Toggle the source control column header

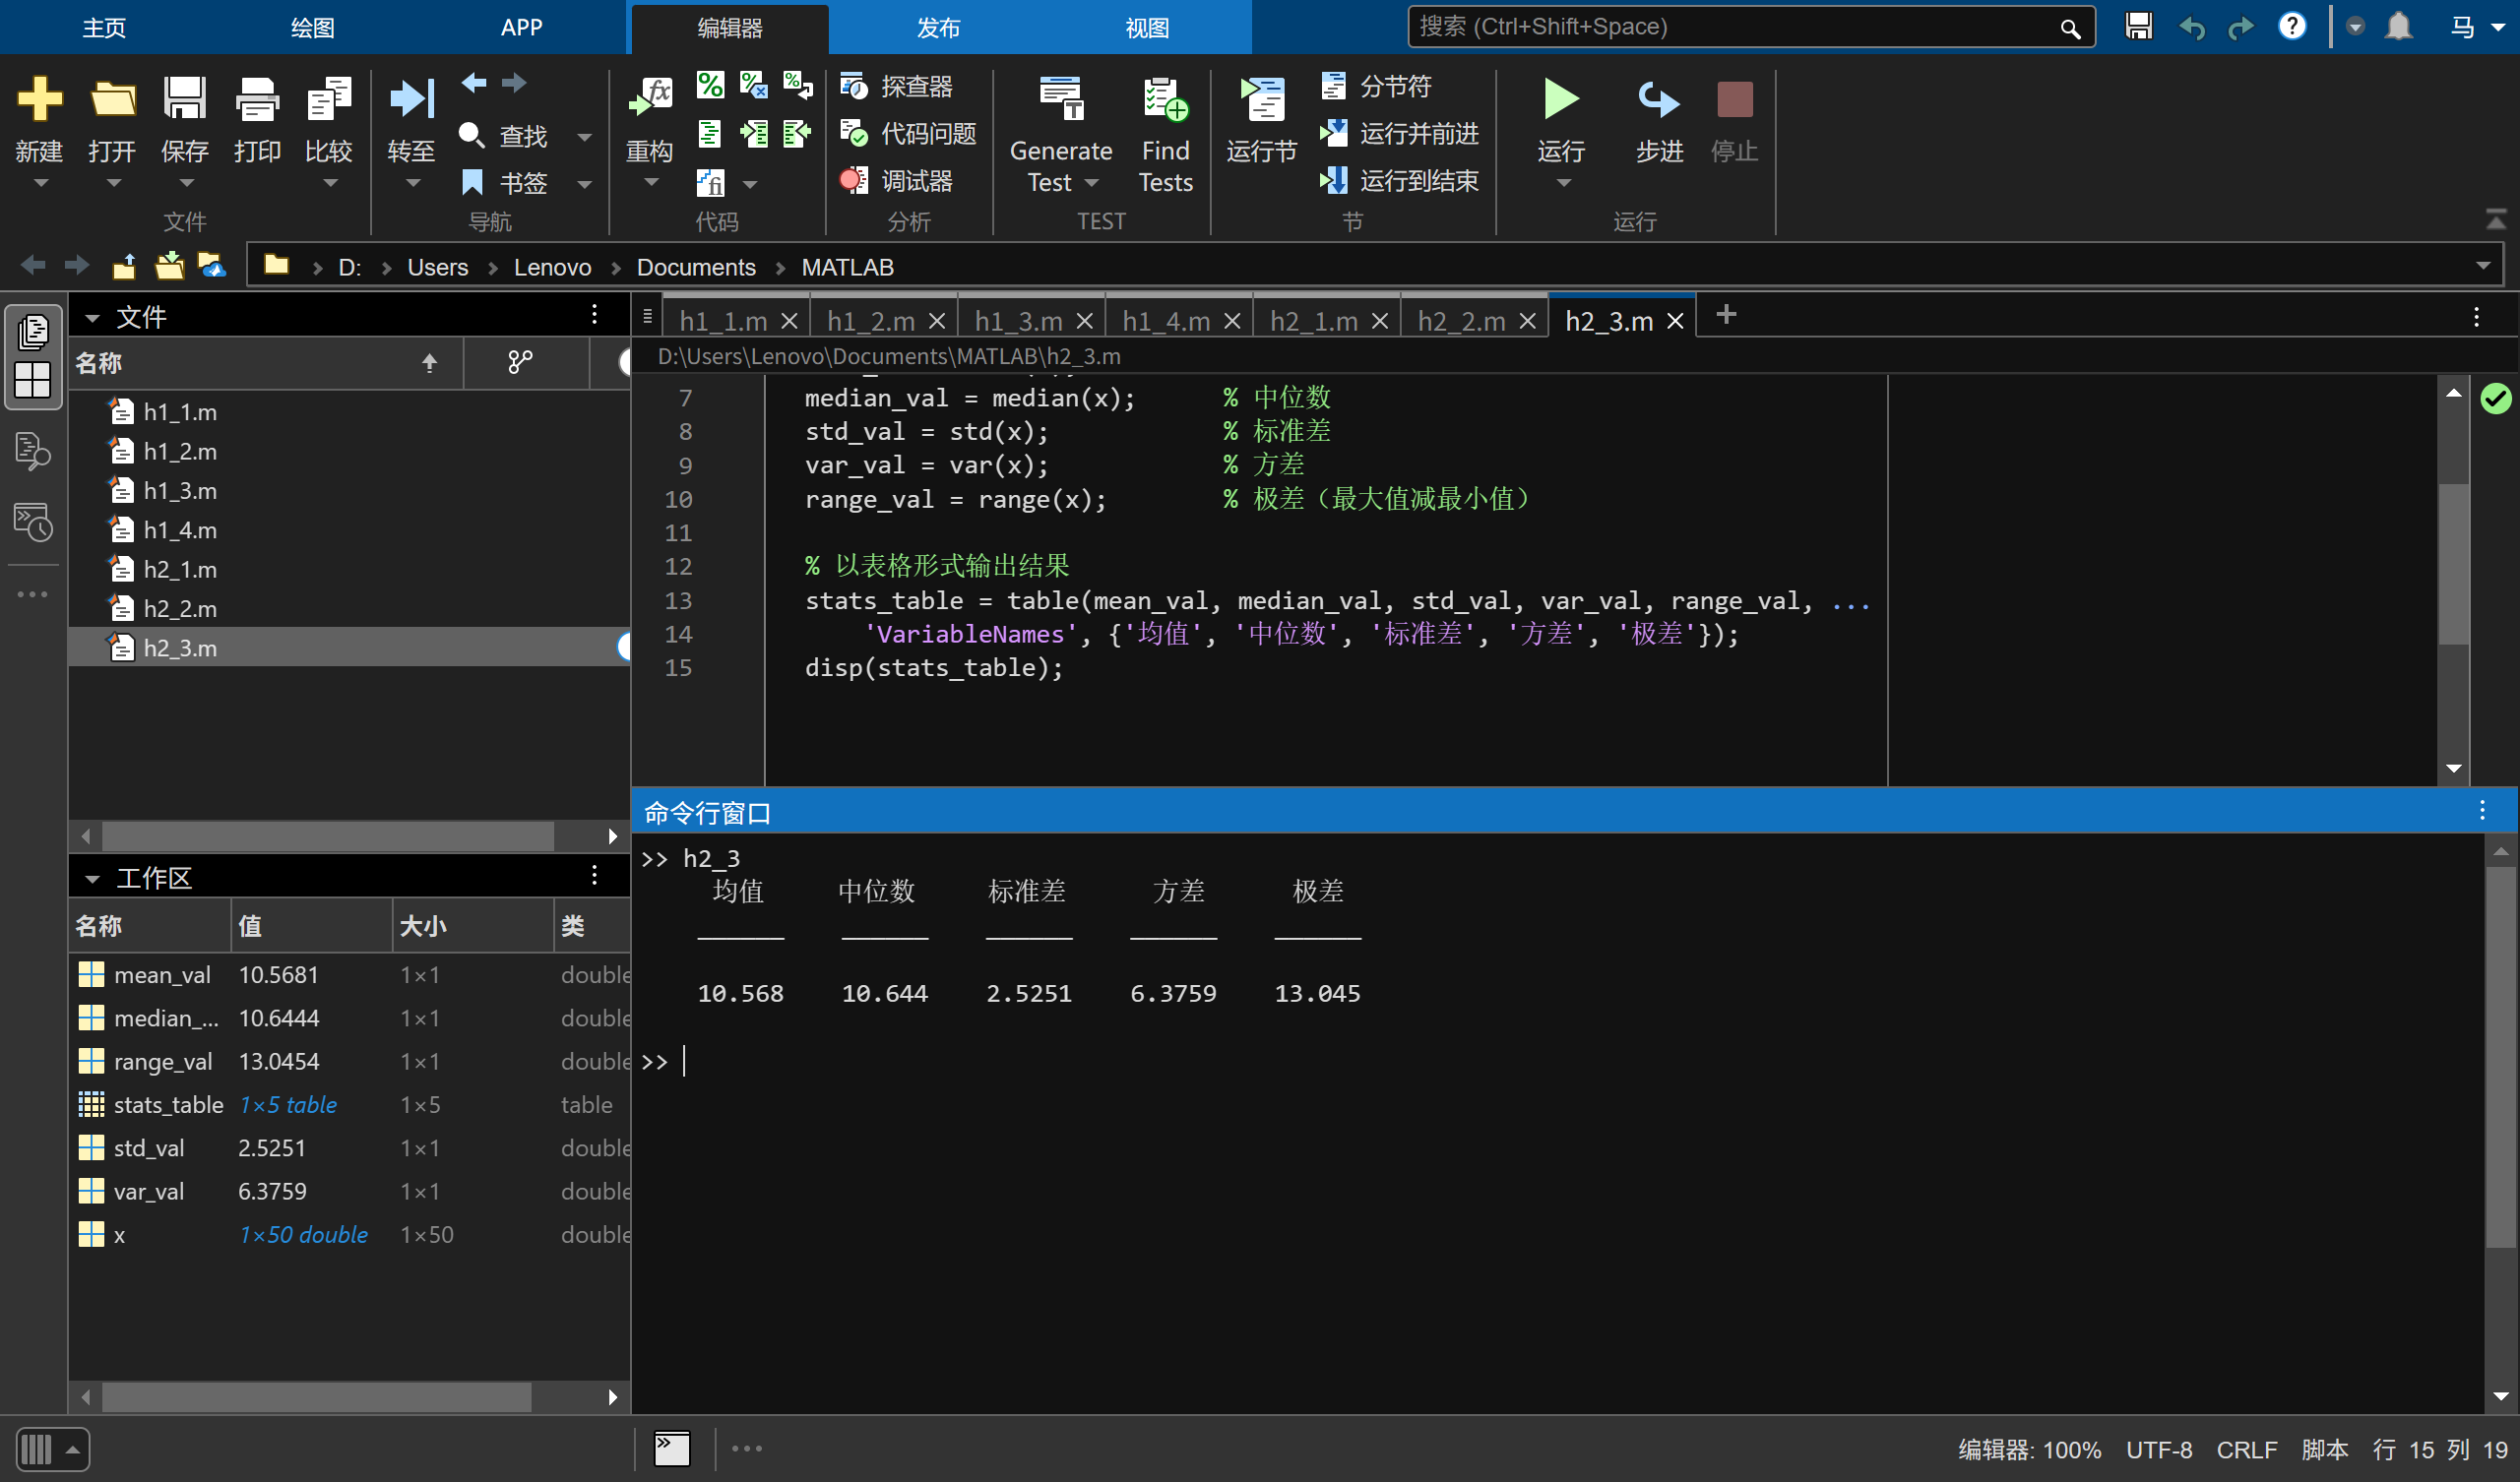click(520, 362)
